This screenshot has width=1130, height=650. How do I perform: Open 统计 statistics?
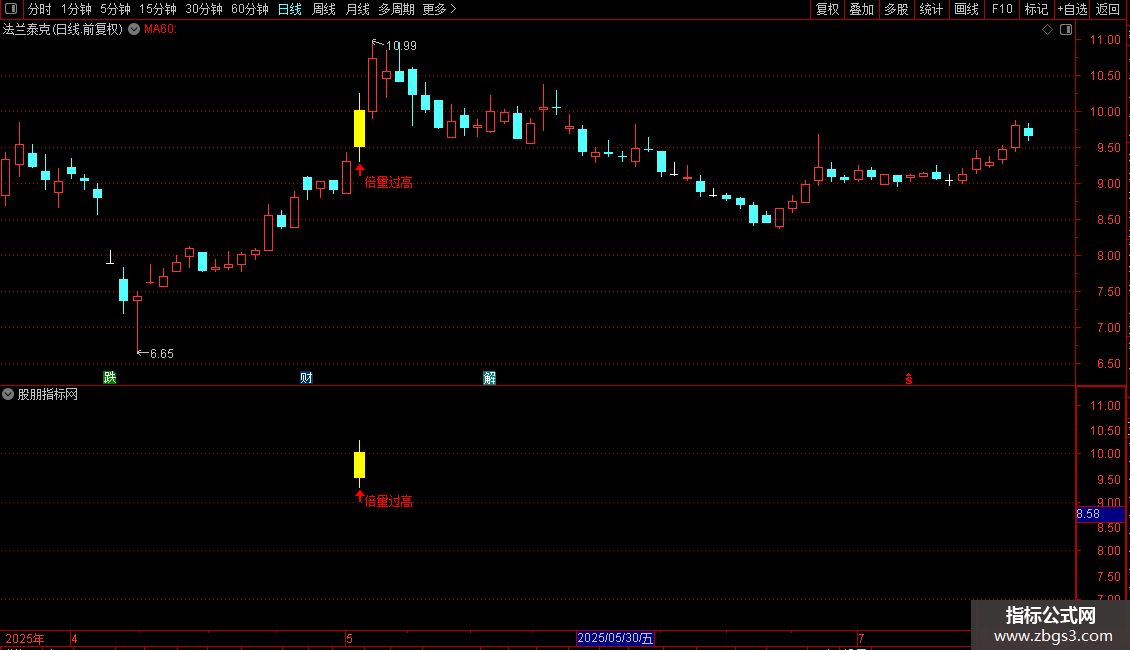point(931,9)
